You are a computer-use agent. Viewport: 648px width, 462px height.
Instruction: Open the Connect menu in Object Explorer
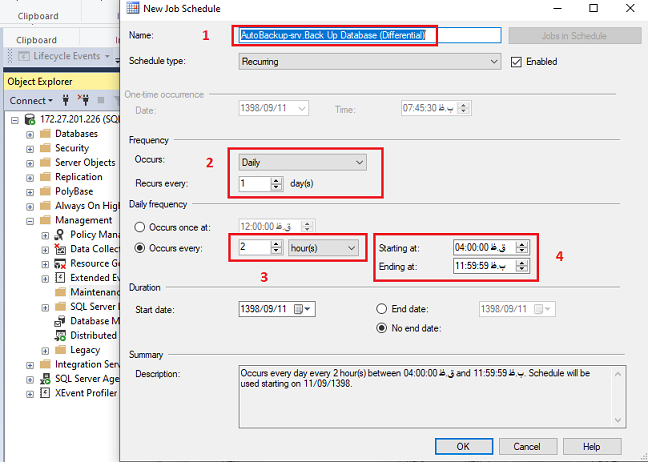(x=30, y=100)
